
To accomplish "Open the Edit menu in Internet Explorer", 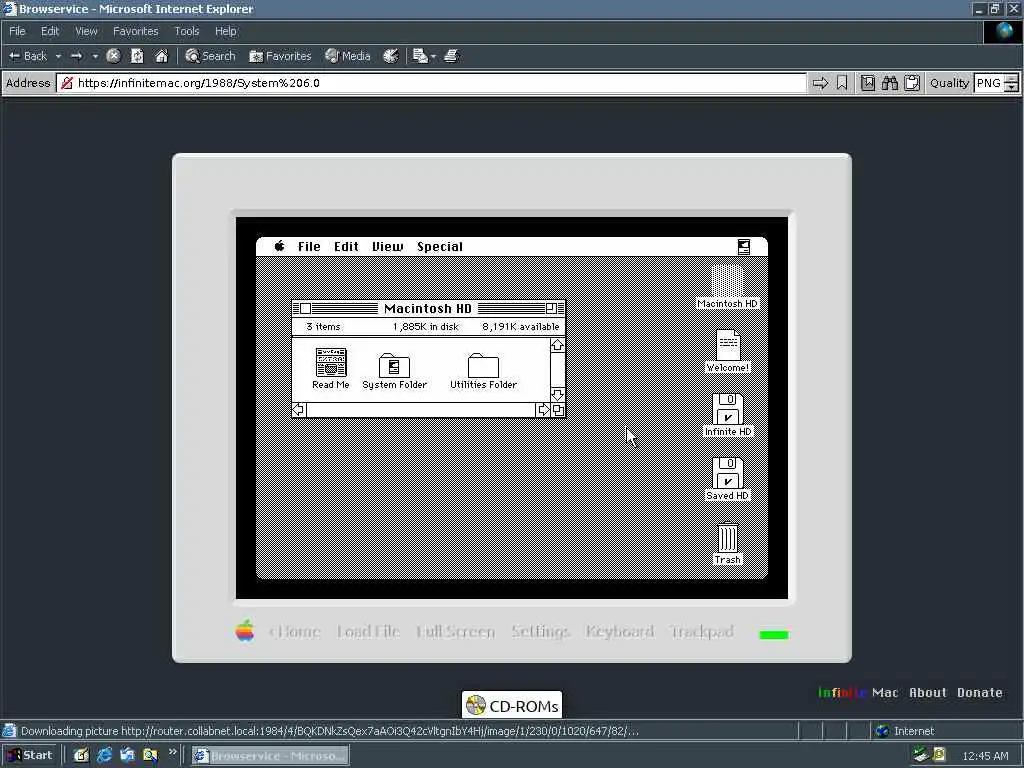I will (50, 31).
